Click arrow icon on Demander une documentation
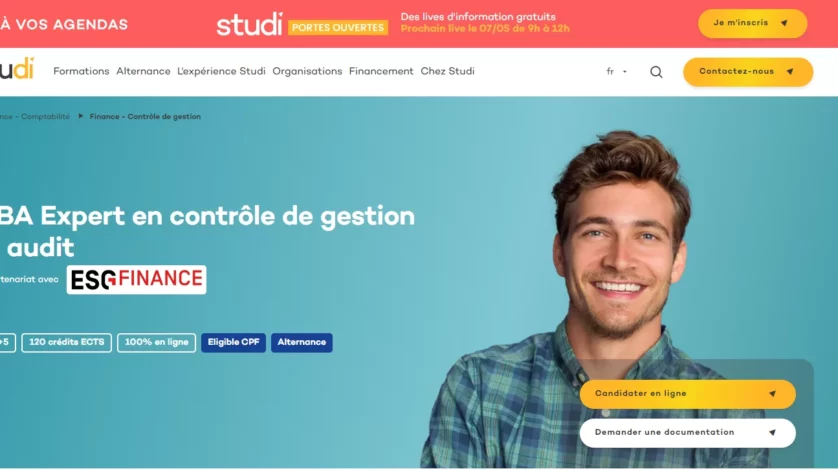Viewport: 838px width, 471px height. (772, 433)
